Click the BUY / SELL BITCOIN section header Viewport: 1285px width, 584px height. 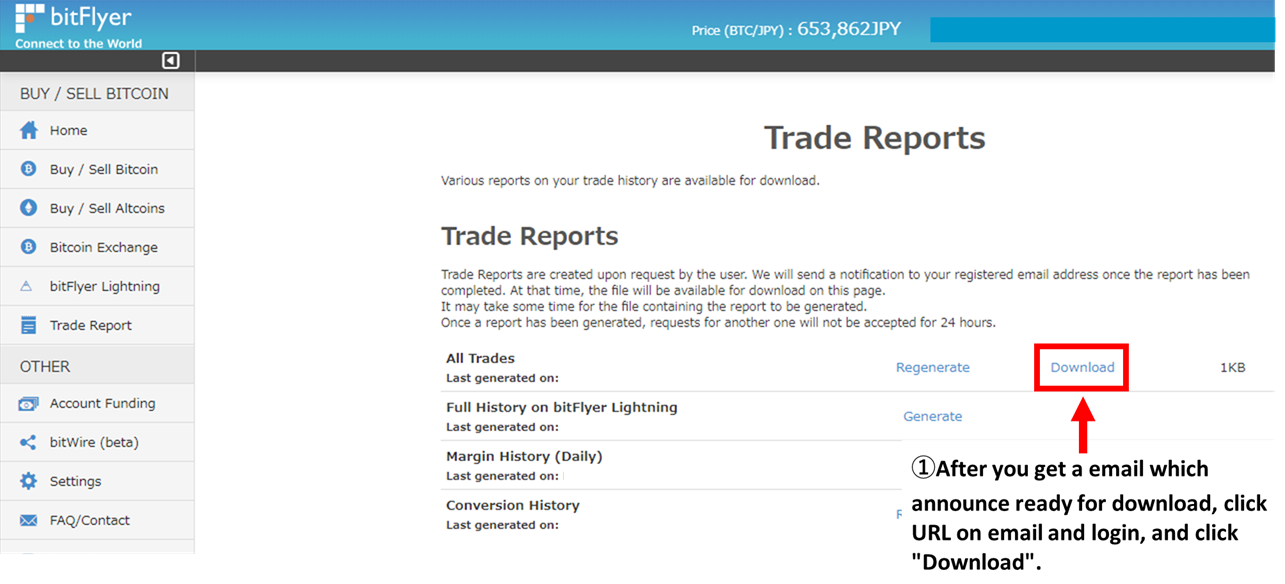pyautogui.click(x=94, y=93)
